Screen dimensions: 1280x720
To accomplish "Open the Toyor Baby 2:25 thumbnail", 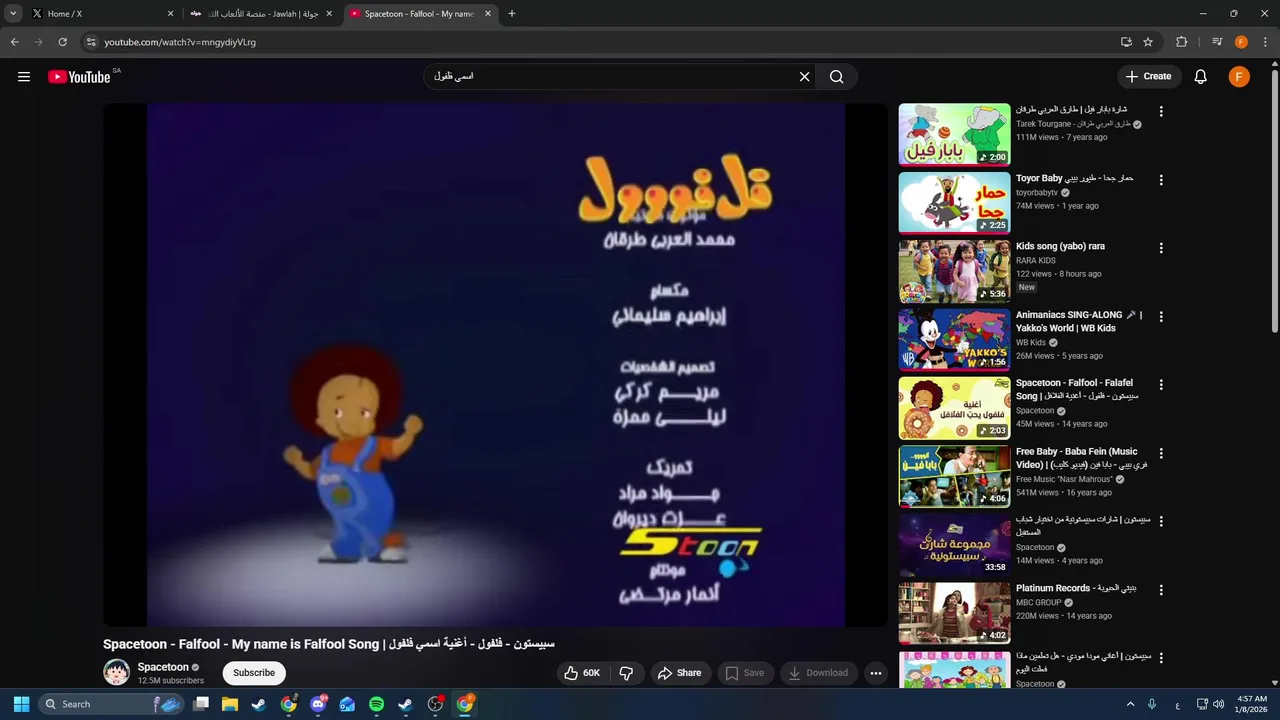I will click(954, 203).
